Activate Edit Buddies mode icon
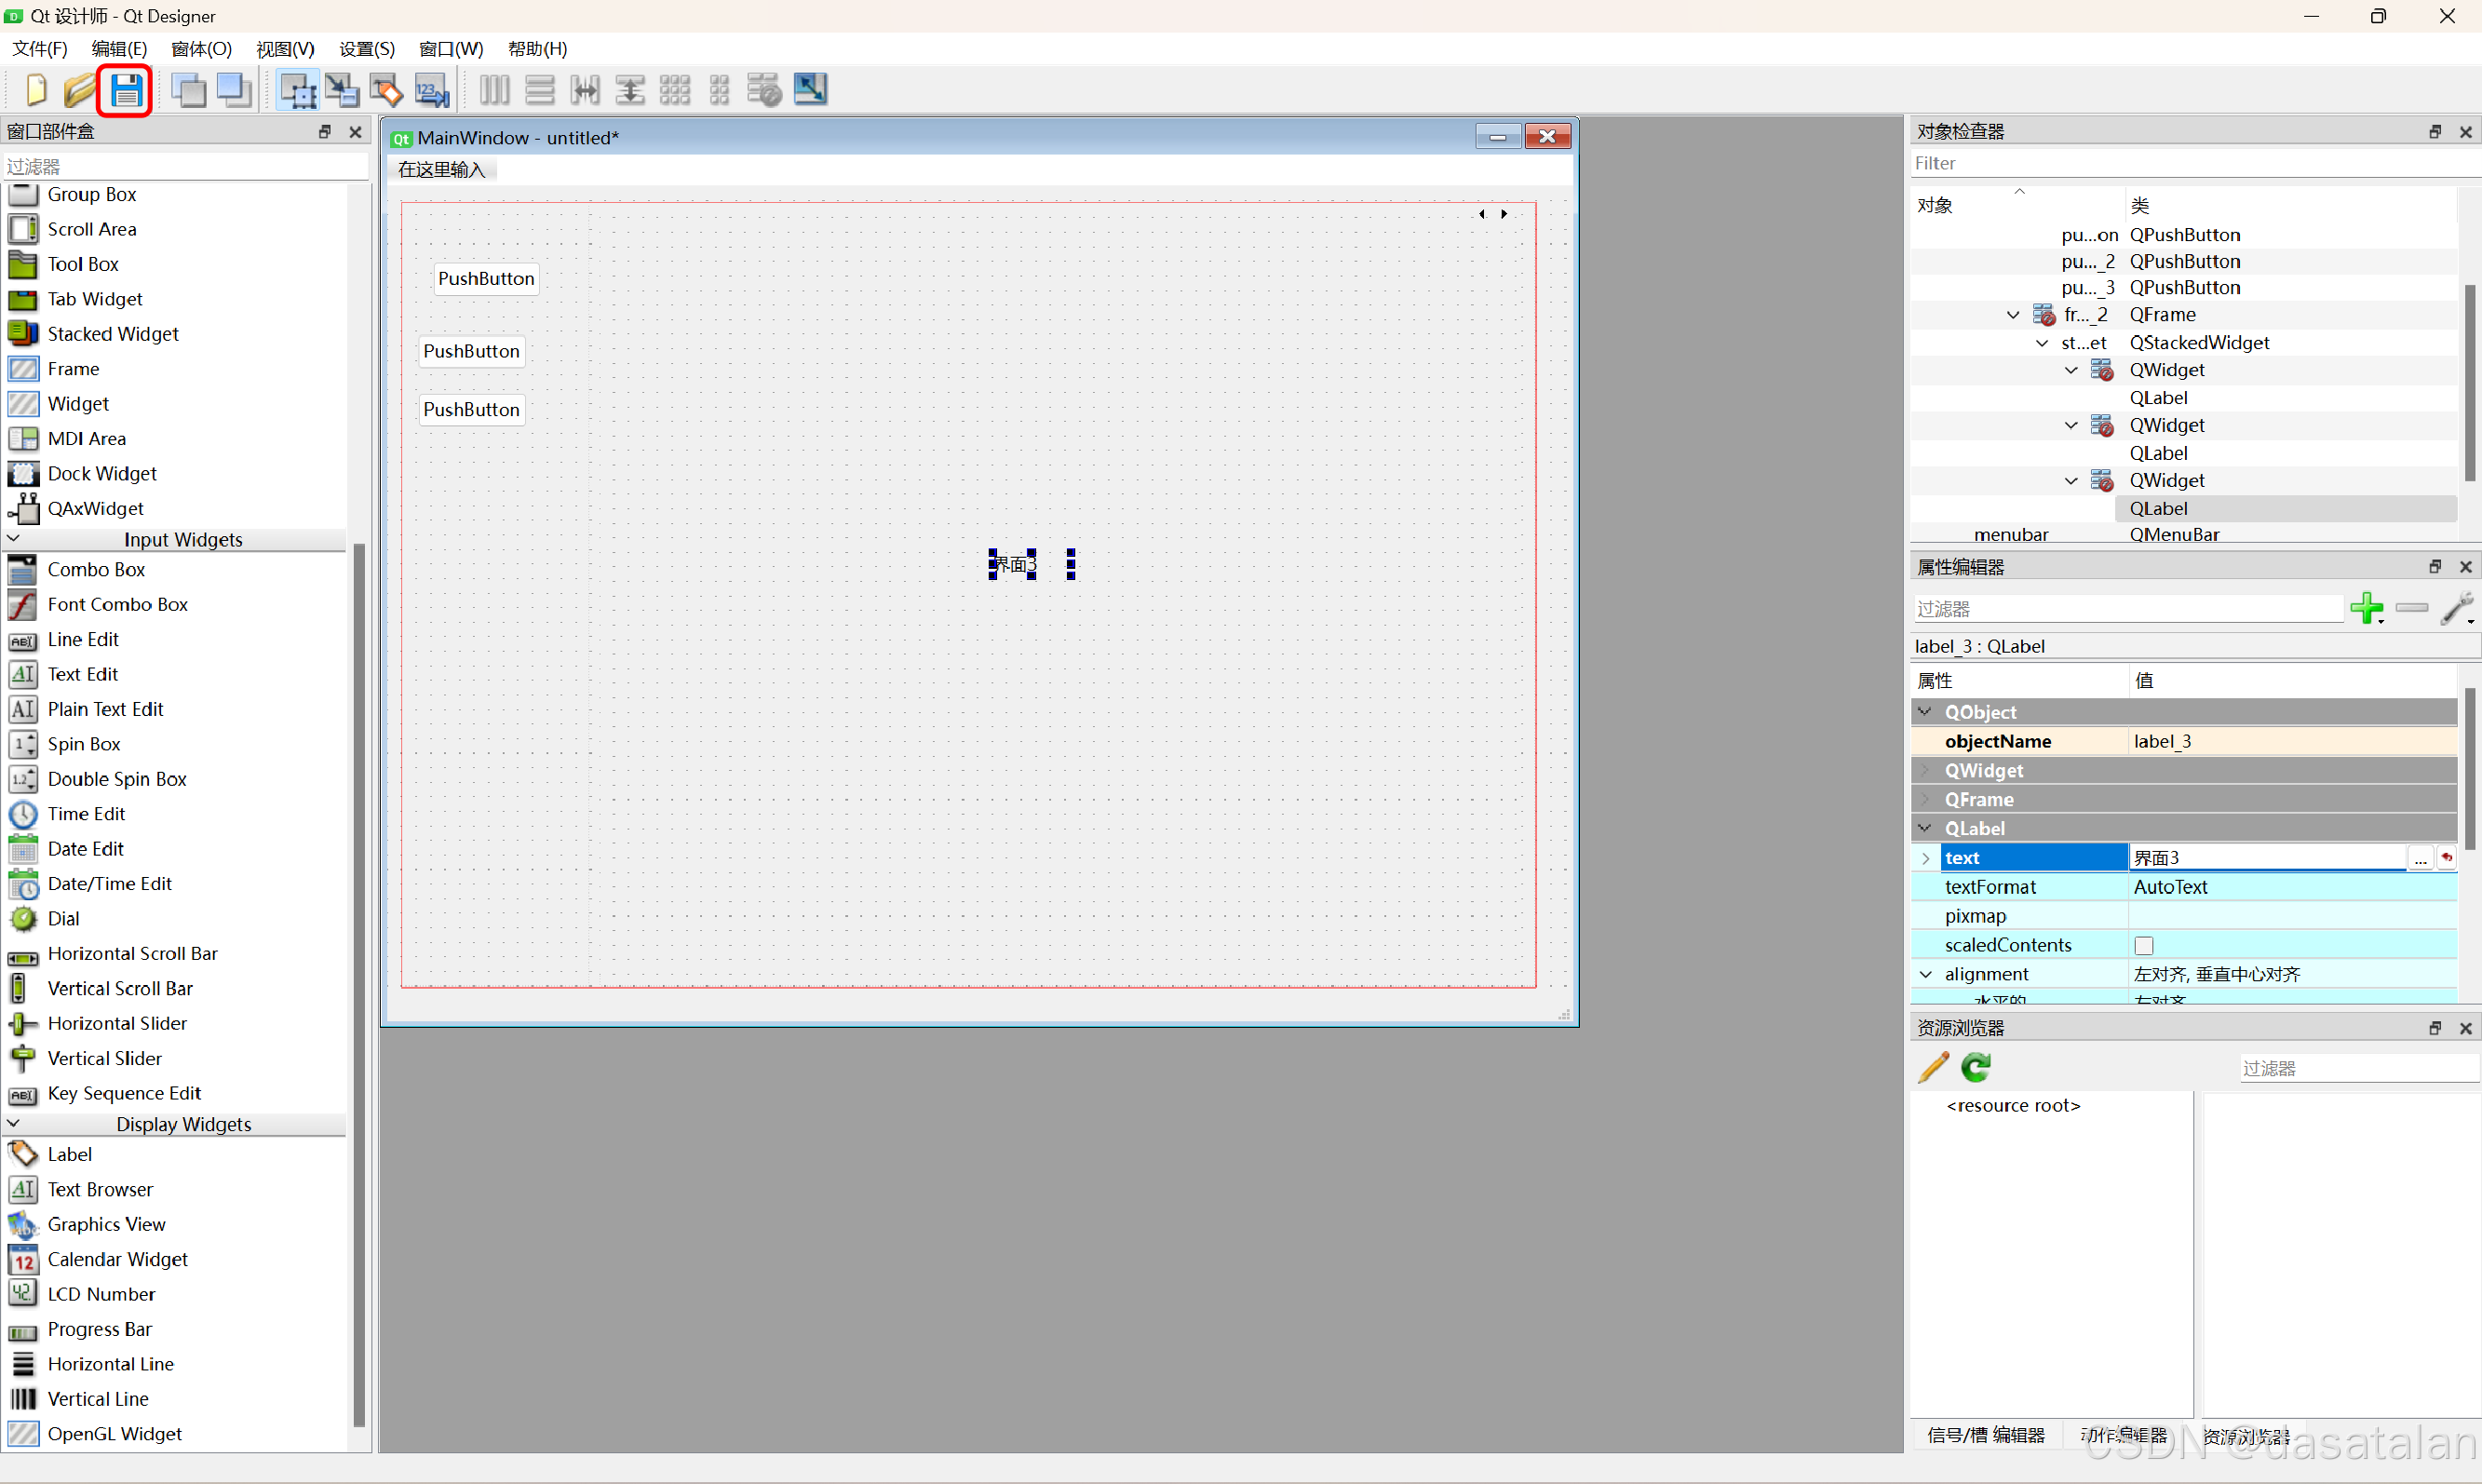The height and width of the screenshot is (1484, 2482). point(387,90)
